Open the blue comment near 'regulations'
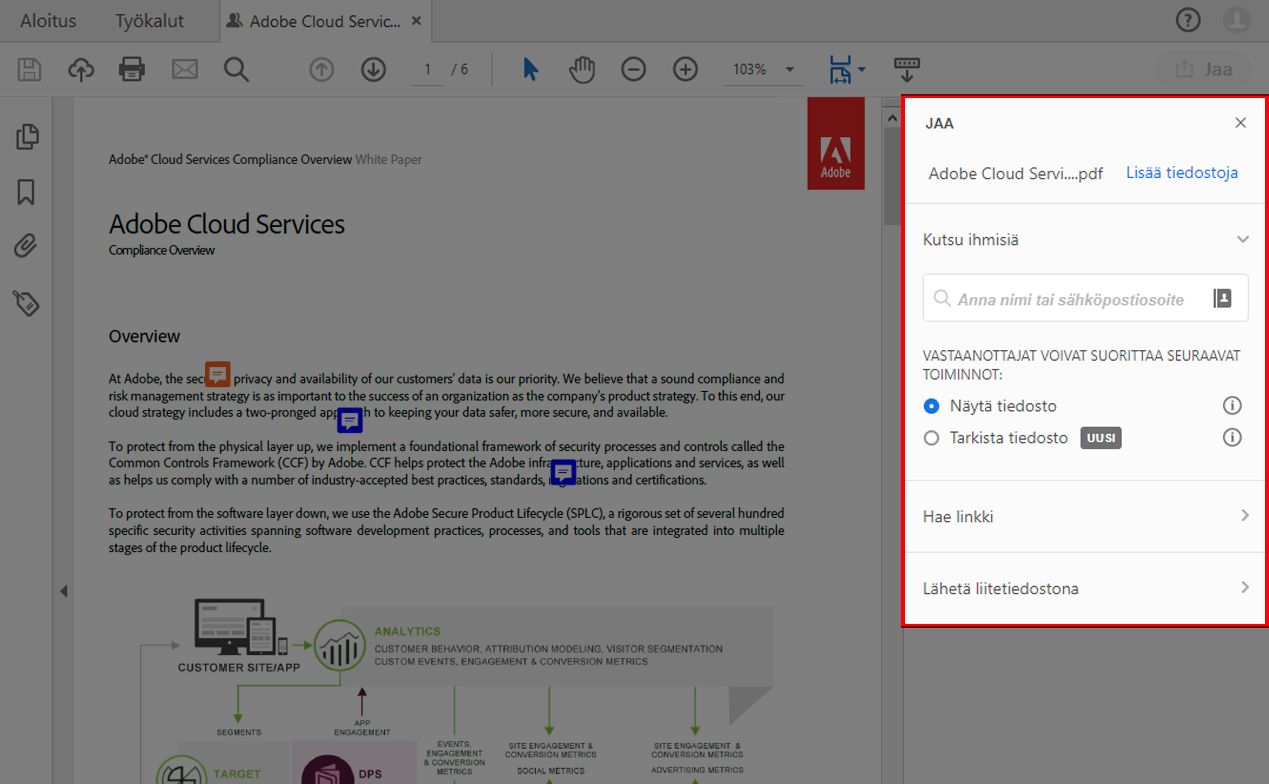Screen dimensions: 1269x784 coord(563,472)
